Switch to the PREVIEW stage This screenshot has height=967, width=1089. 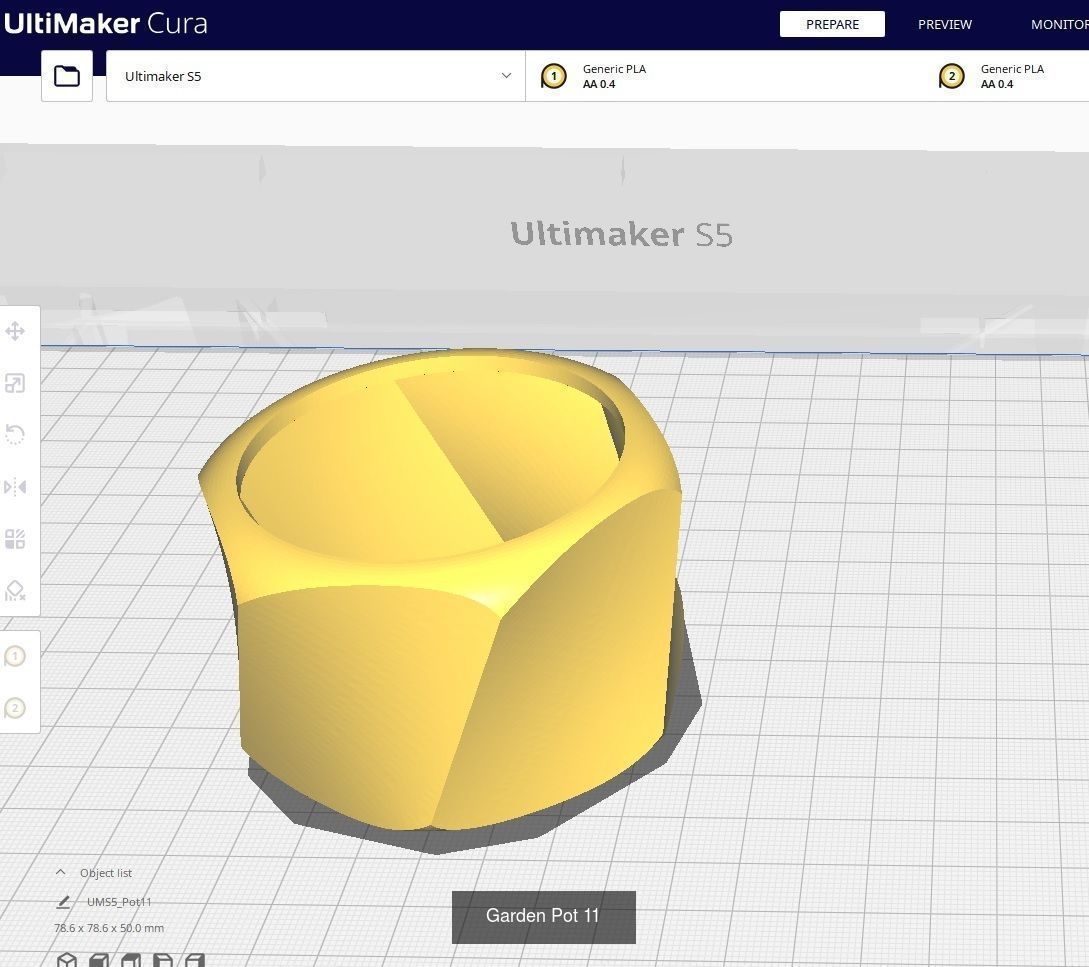pyautogui.click(x=945, y=24)
